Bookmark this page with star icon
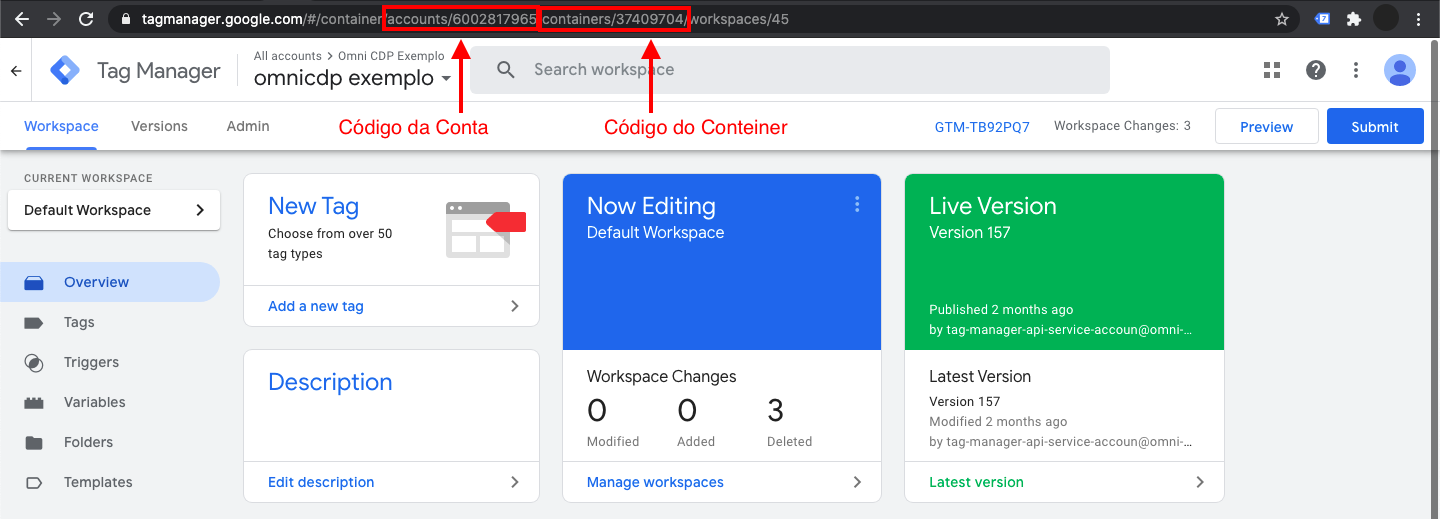The width and height of the screenshot is (1440, 519). pos(1282,19)
